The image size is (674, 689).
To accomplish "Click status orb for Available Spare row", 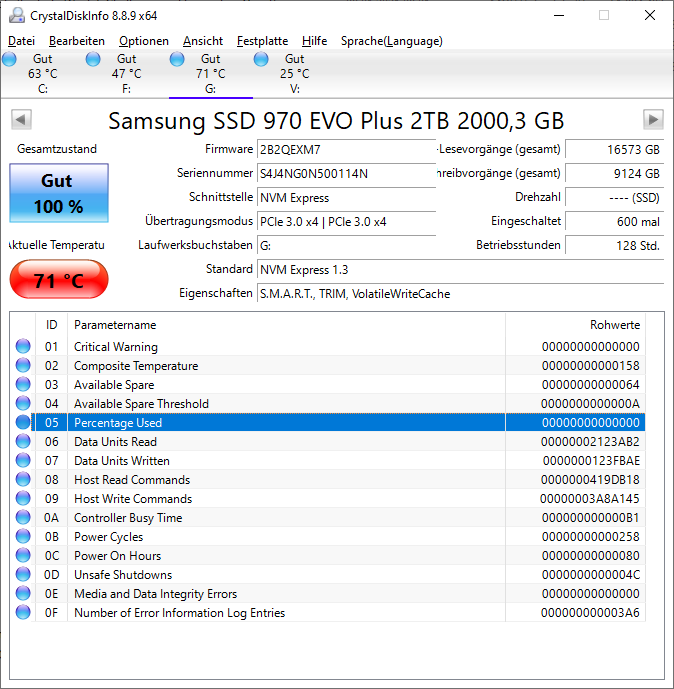I will 23,384.
